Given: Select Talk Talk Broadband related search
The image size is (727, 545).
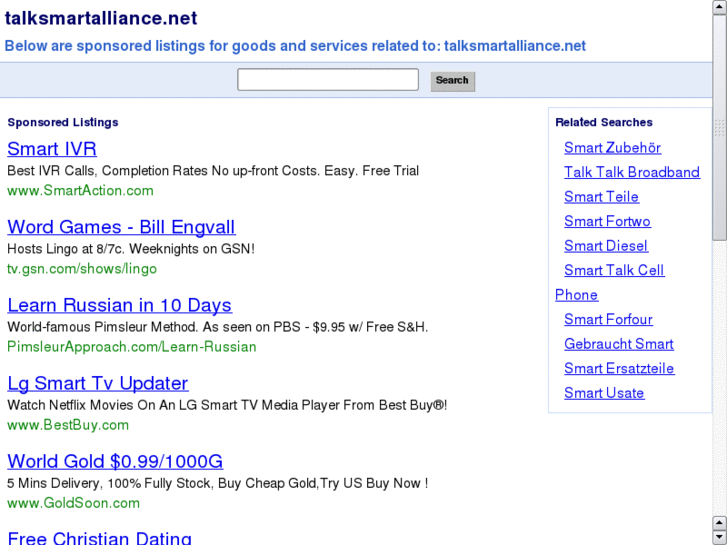Looking at the screenshot, I should point(632,172).
